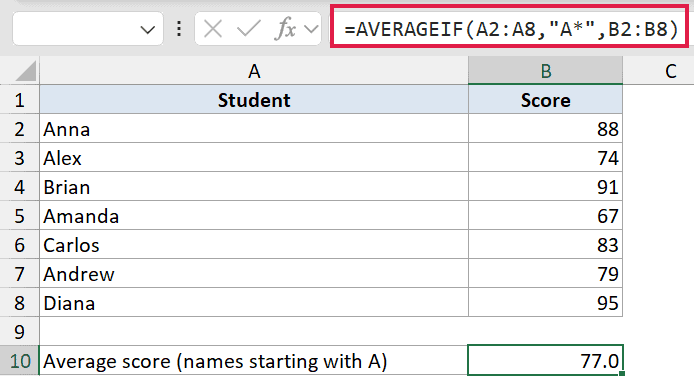694x376 pixels.
Task: Select the cell containing Carlos
Action: pos(254,245)
